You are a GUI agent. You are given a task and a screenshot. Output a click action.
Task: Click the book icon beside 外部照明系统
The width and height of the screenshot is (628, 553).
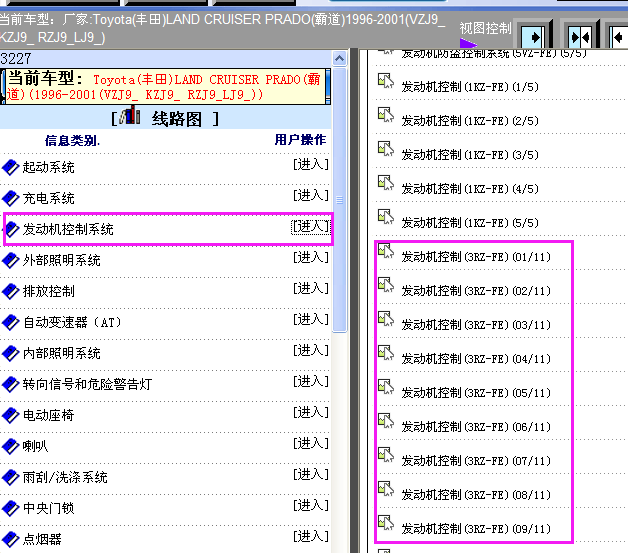(x=10, y=260)
